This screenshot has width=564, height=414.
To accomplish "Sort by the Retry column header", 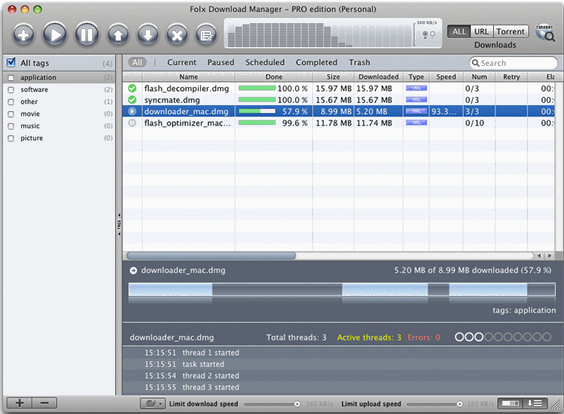I will (x=511, y=77).
